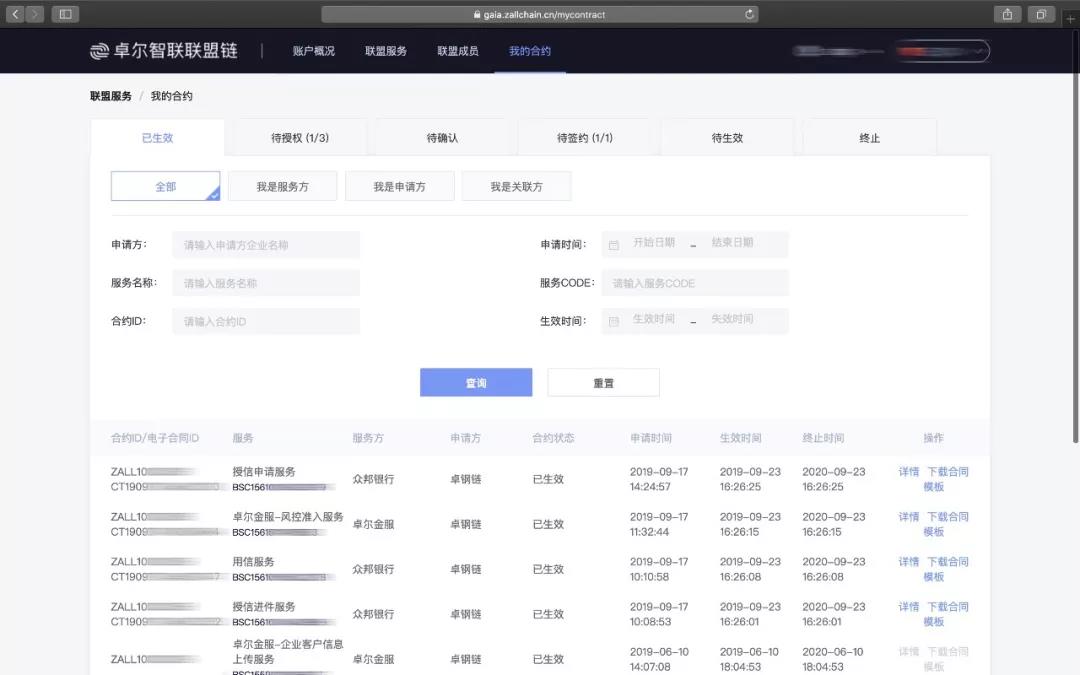
Task: Open 详情 for 用信服务 row
Action: pos(909,561)
